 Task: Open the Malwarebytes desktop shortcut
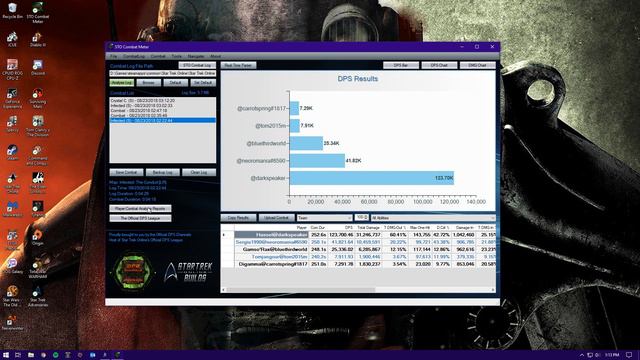click(x=12, y=209)
